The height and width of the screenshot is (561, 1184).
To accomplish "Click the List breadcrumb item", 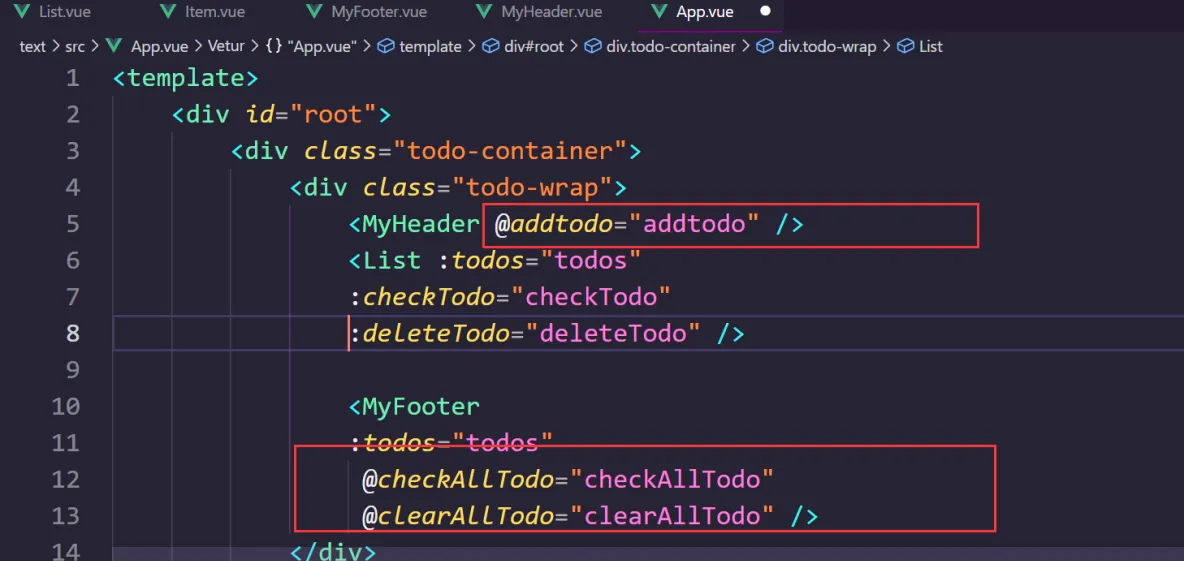I will (x=930, y=47).
